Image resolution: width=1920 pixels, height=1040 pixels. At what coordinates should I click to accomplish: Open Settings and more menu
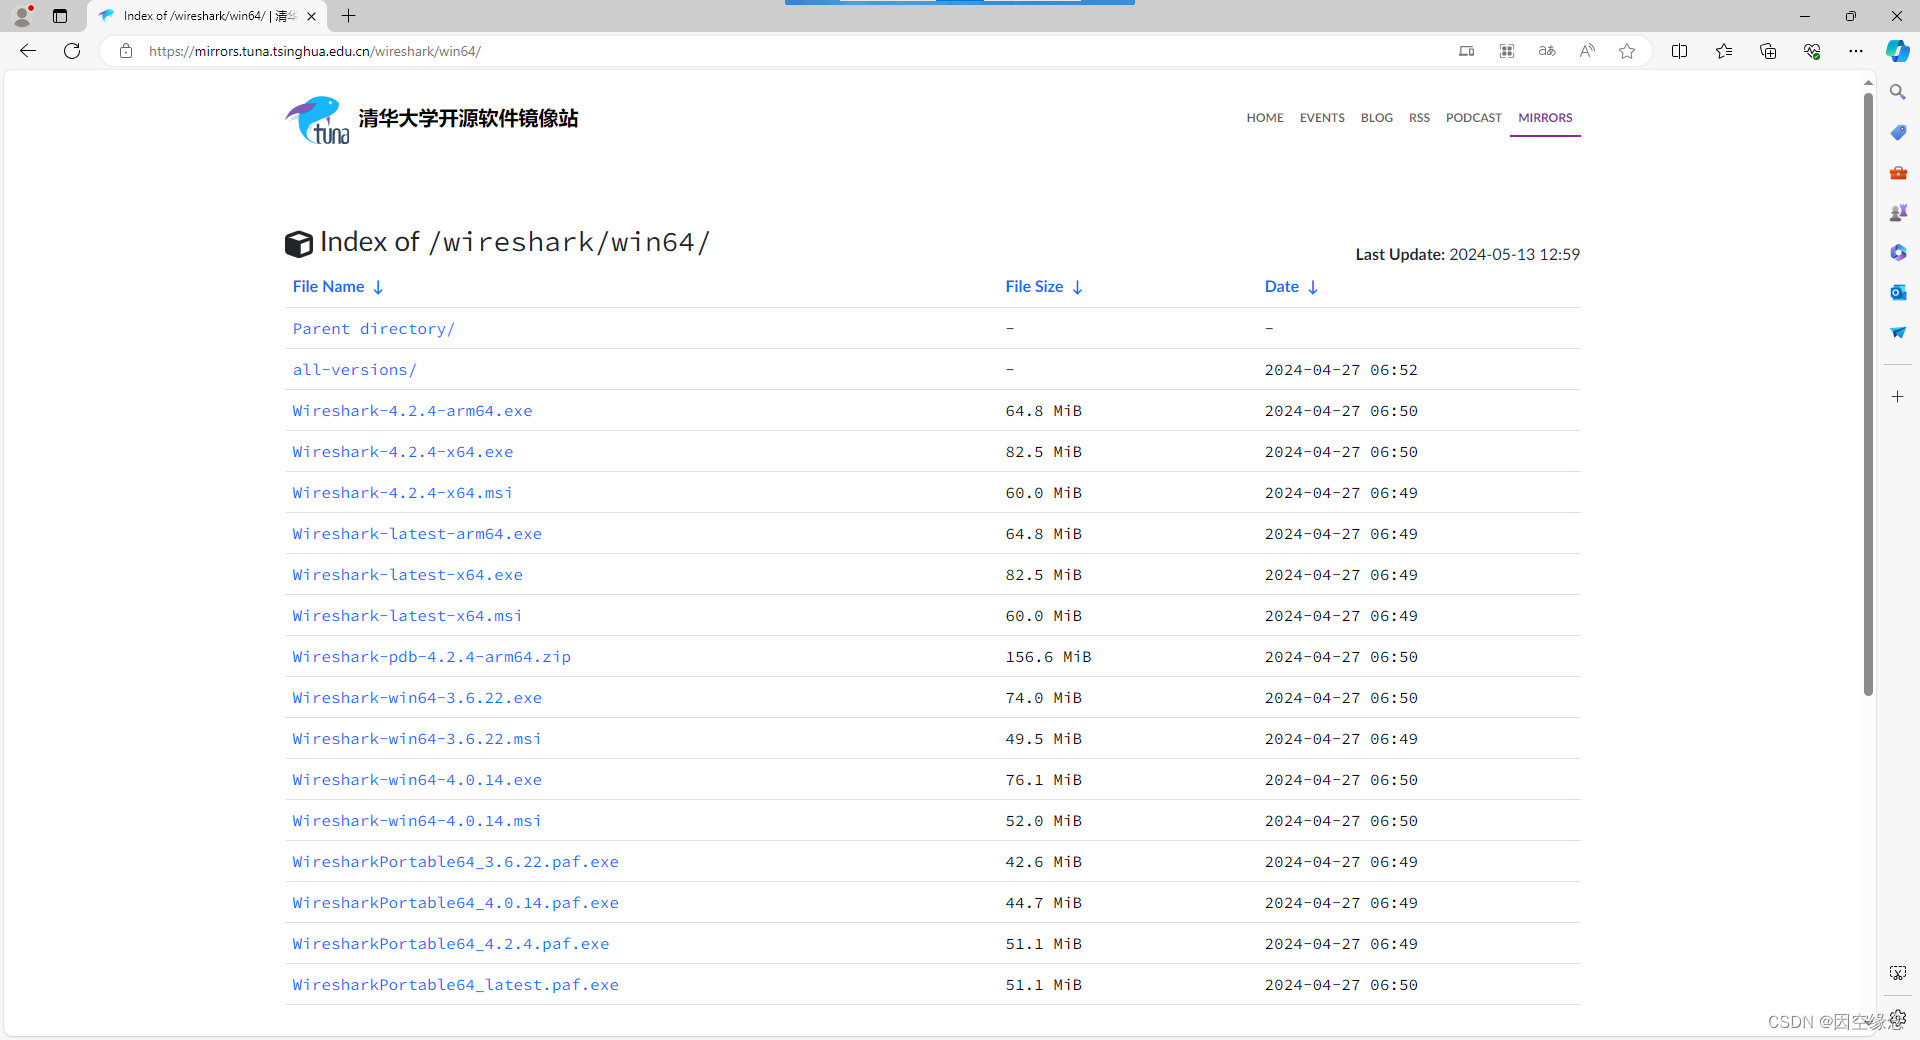(x=1856, y=51)
